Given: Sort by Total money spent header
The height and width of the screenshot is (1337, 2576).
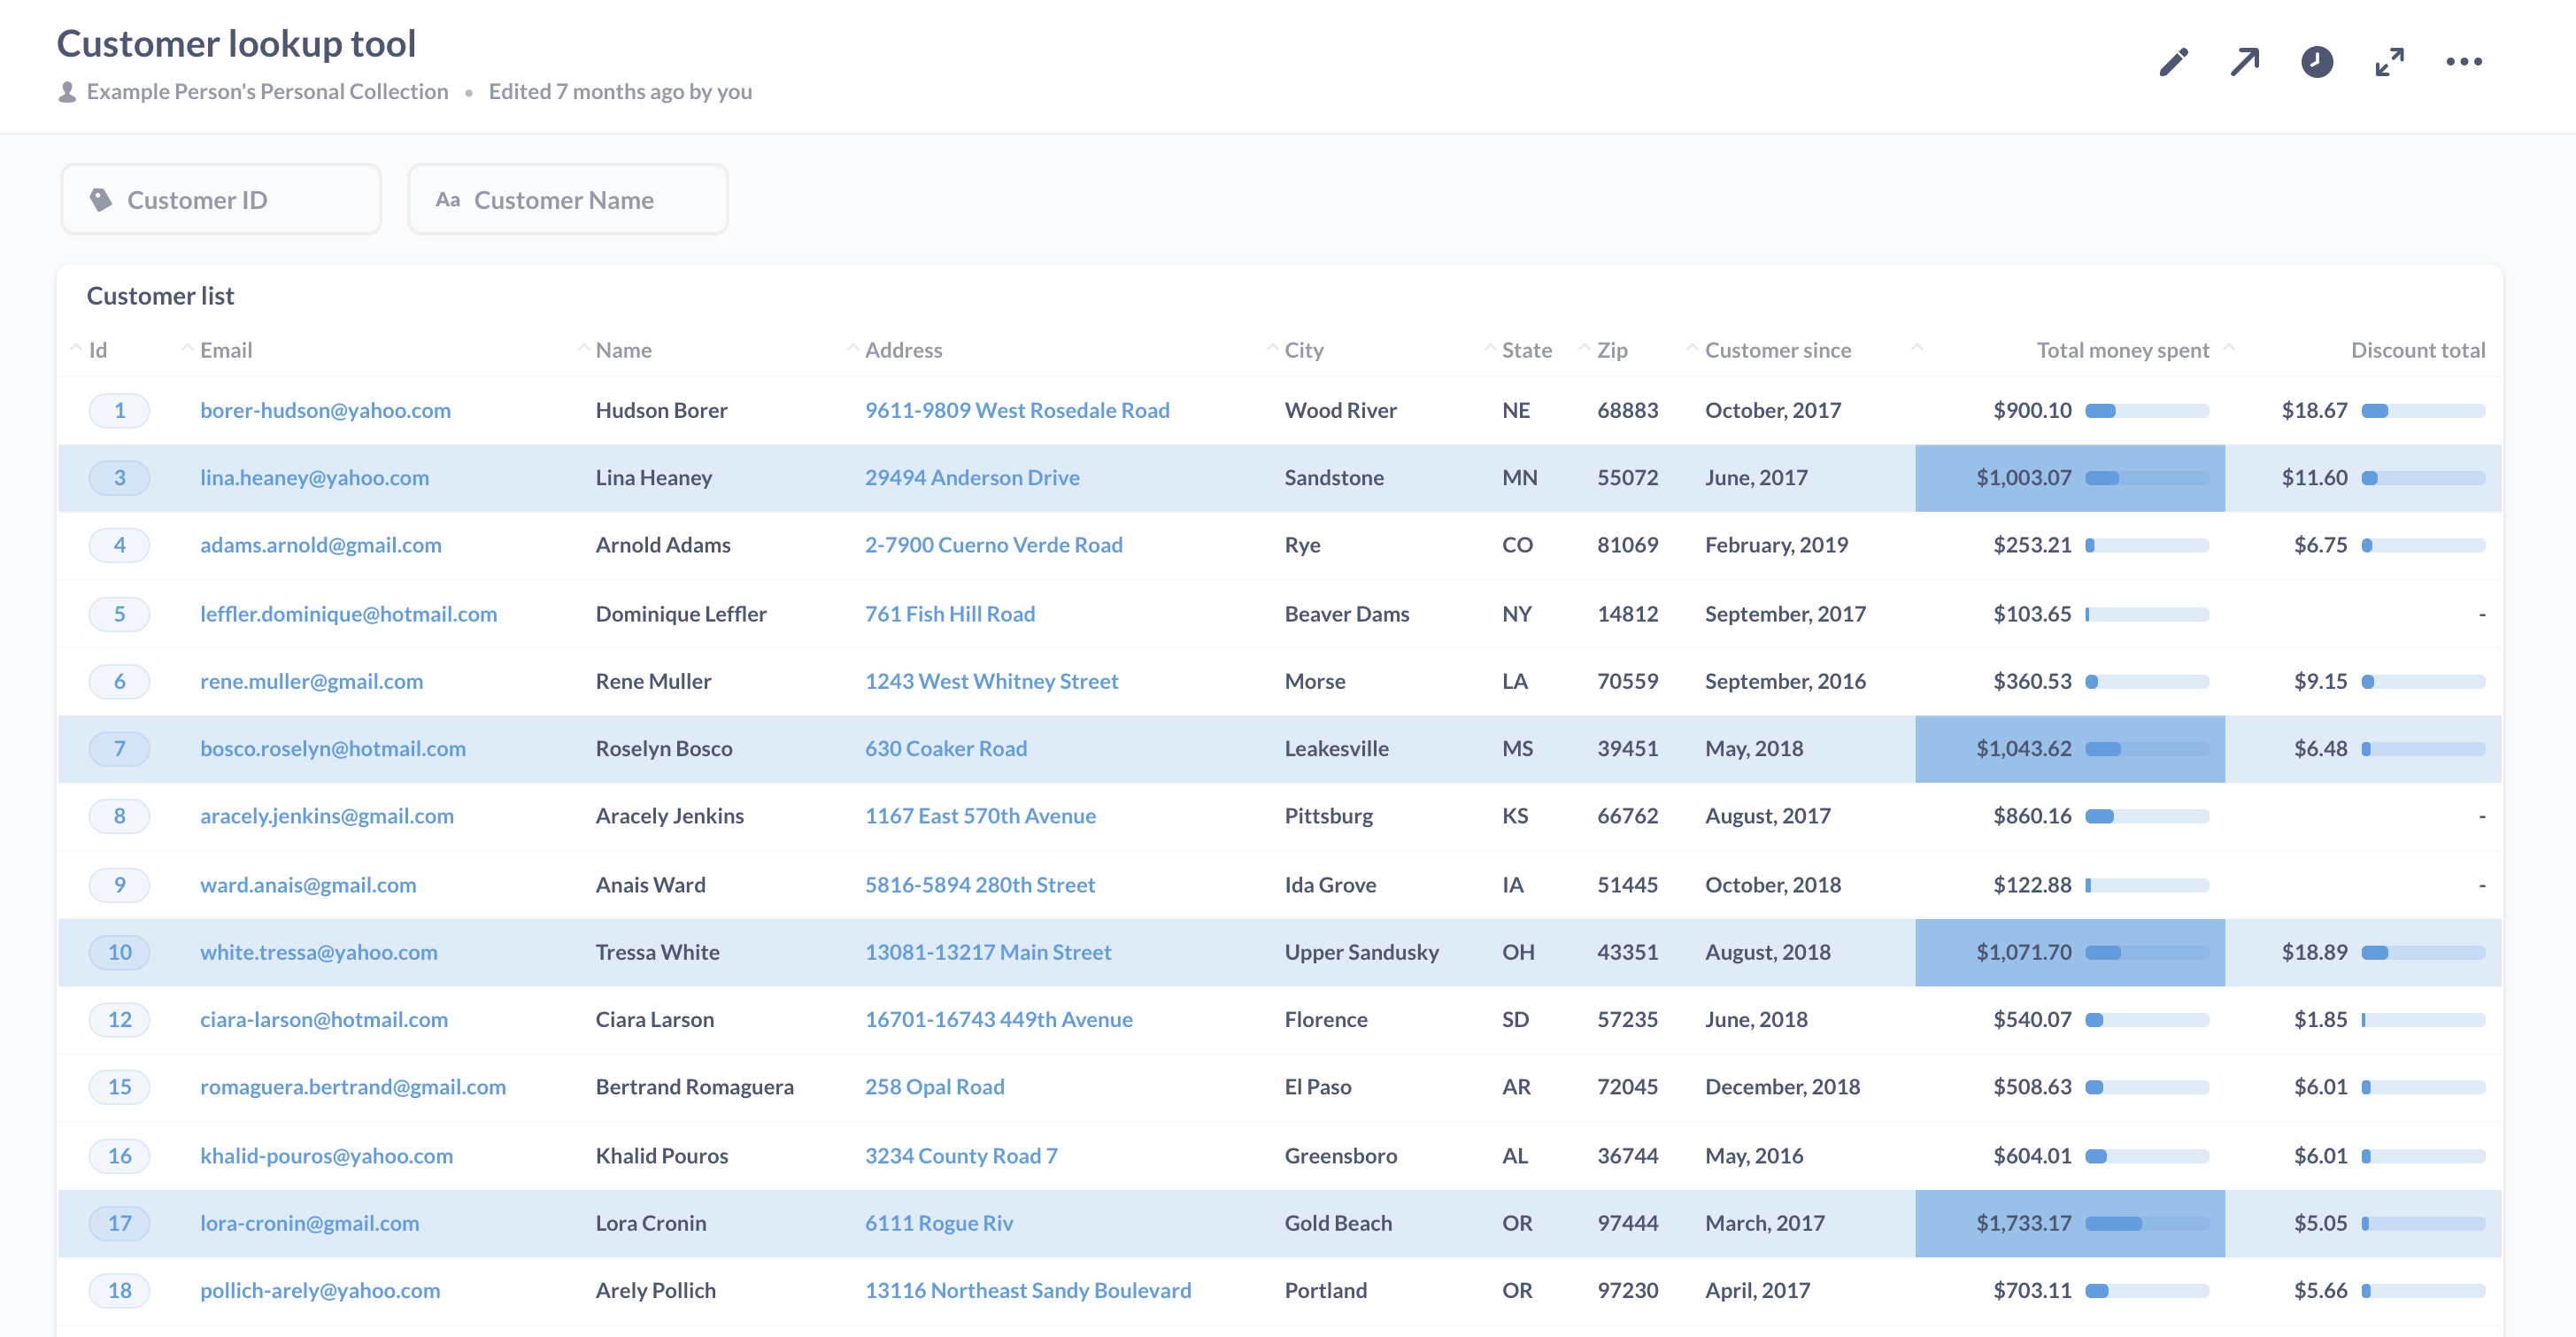Looking at the screenshot, I should (2122, 350).
